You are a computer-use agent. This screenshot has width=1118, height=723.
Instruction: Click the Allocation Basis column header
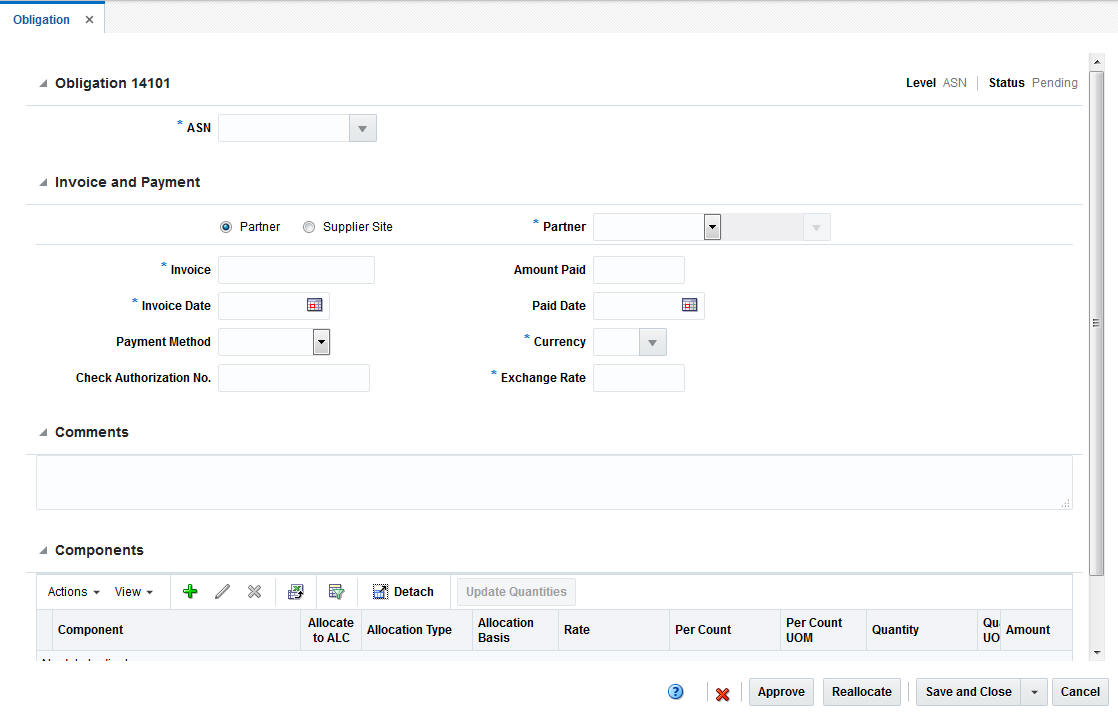coord(516,630)
